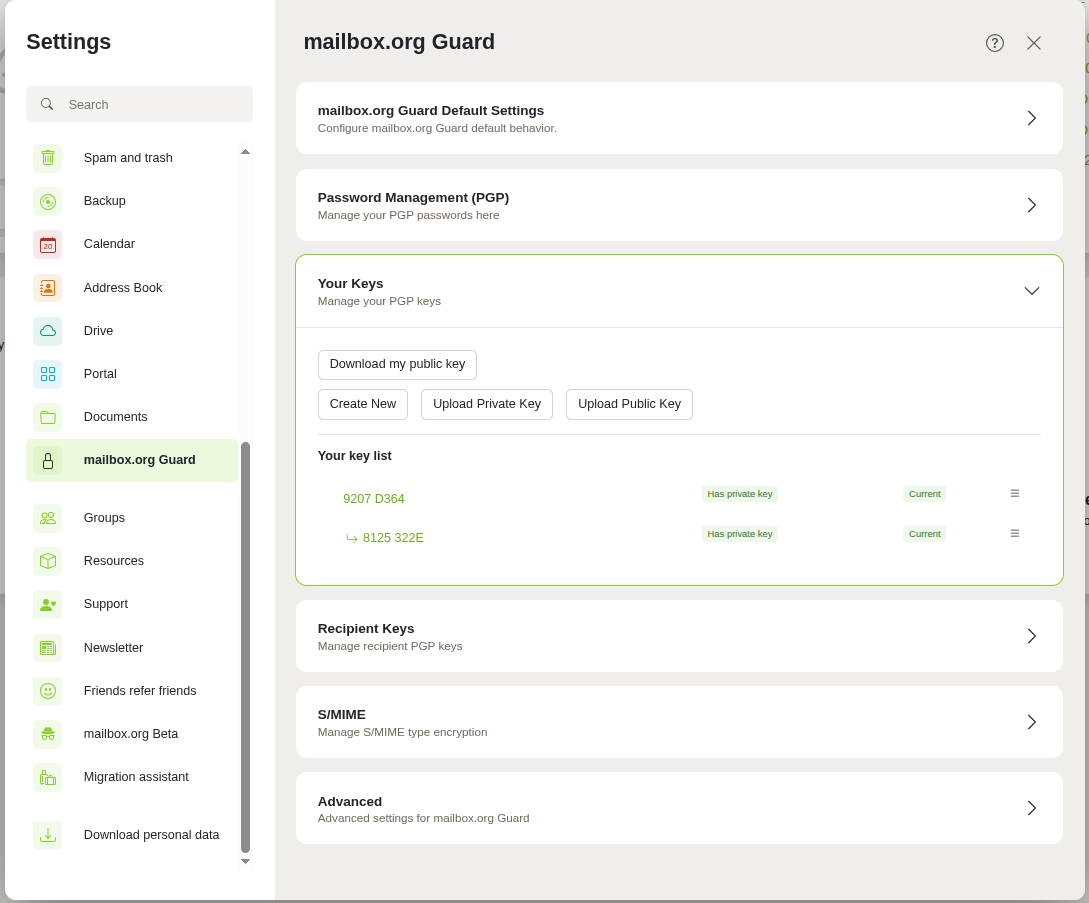Image resolution: width=1089 pixels, height=903 pixels.
Task: Open the help question mark icon
Action: [x=995, y=43]
